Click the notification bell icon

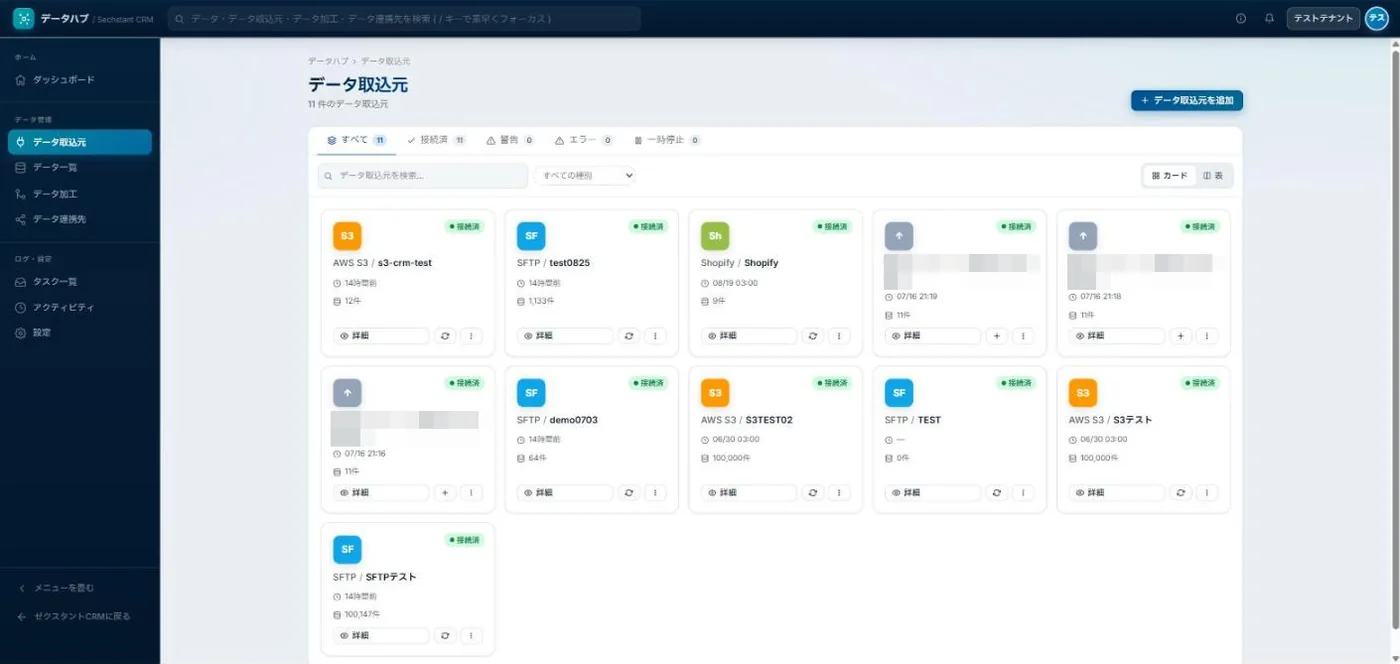click(x=1269, y=18)
